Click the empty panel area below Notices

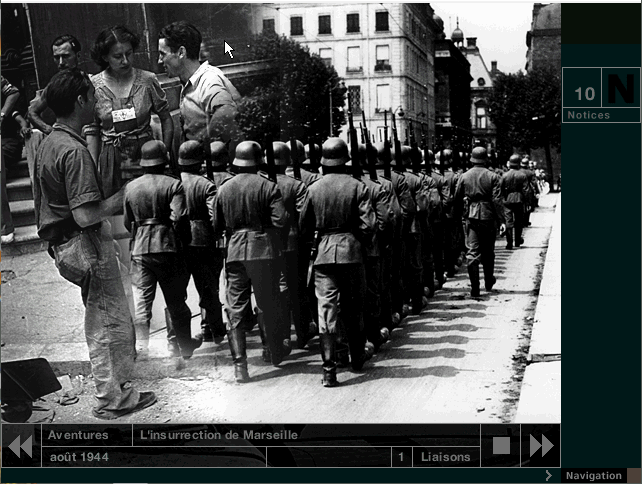coord(600,280)
